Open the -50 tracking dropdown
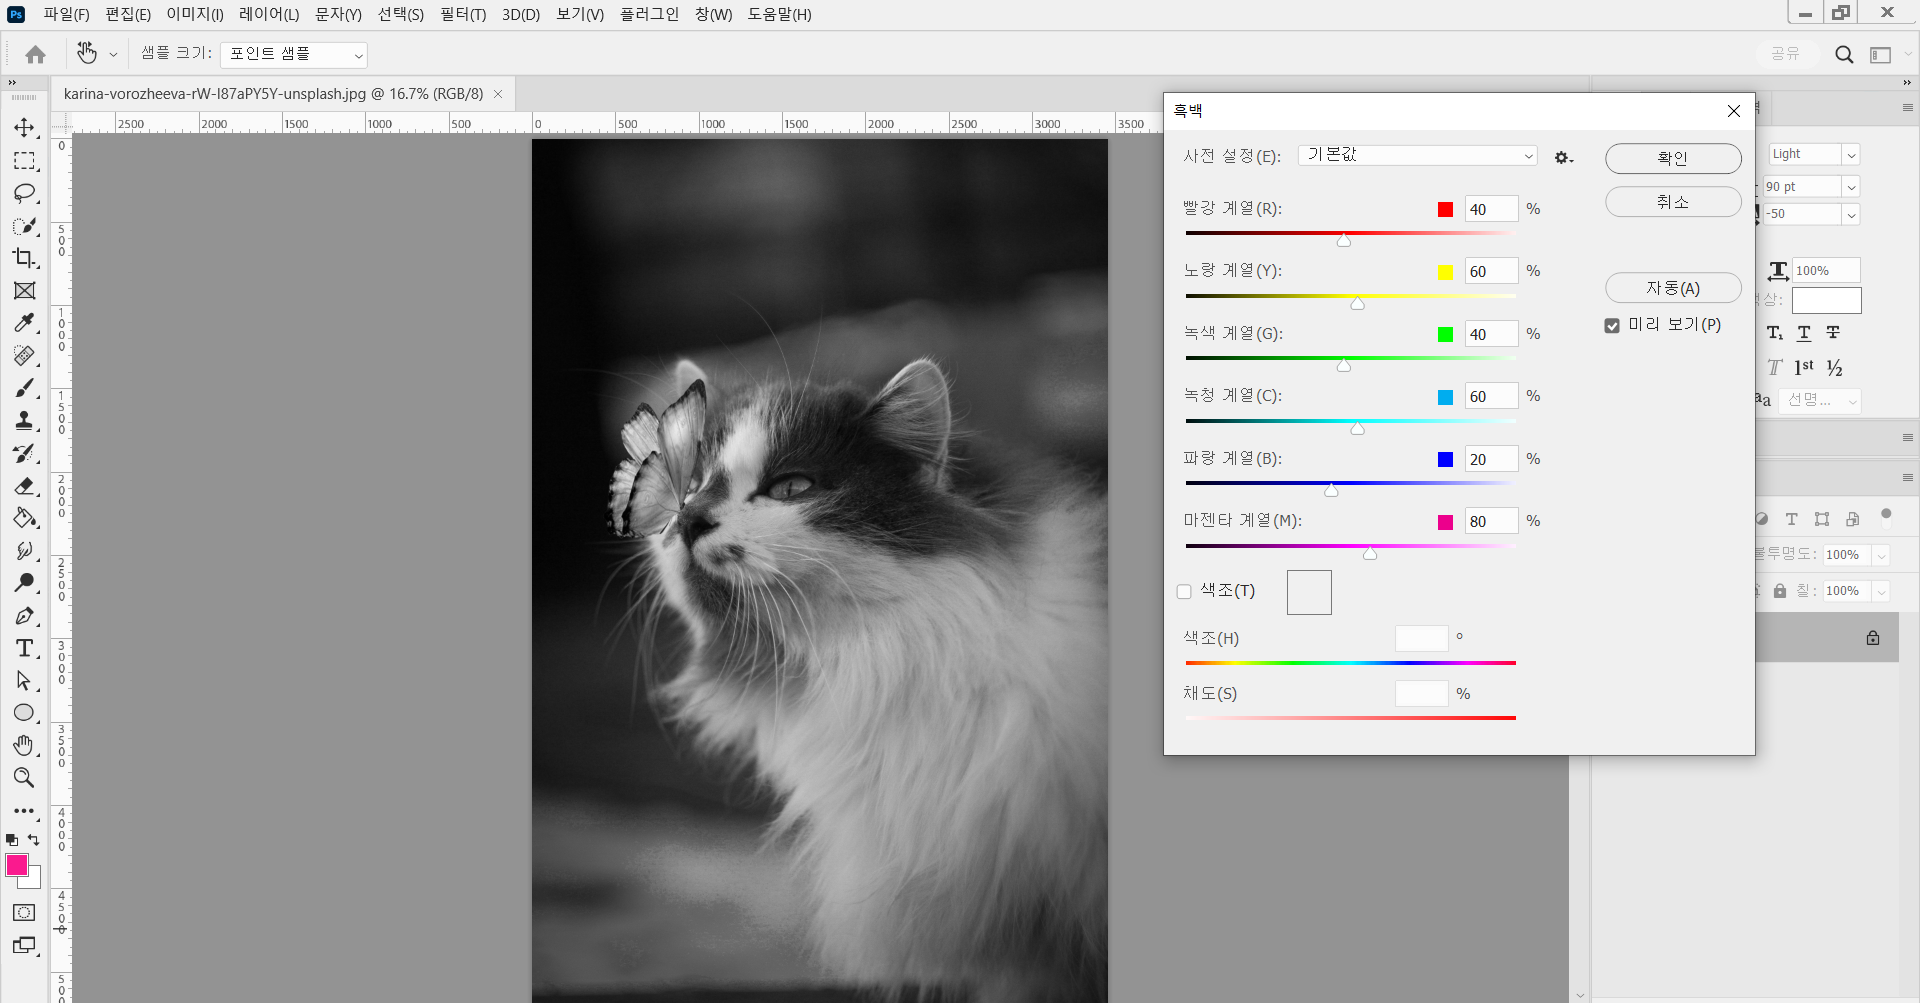 tap(1851, 214)
